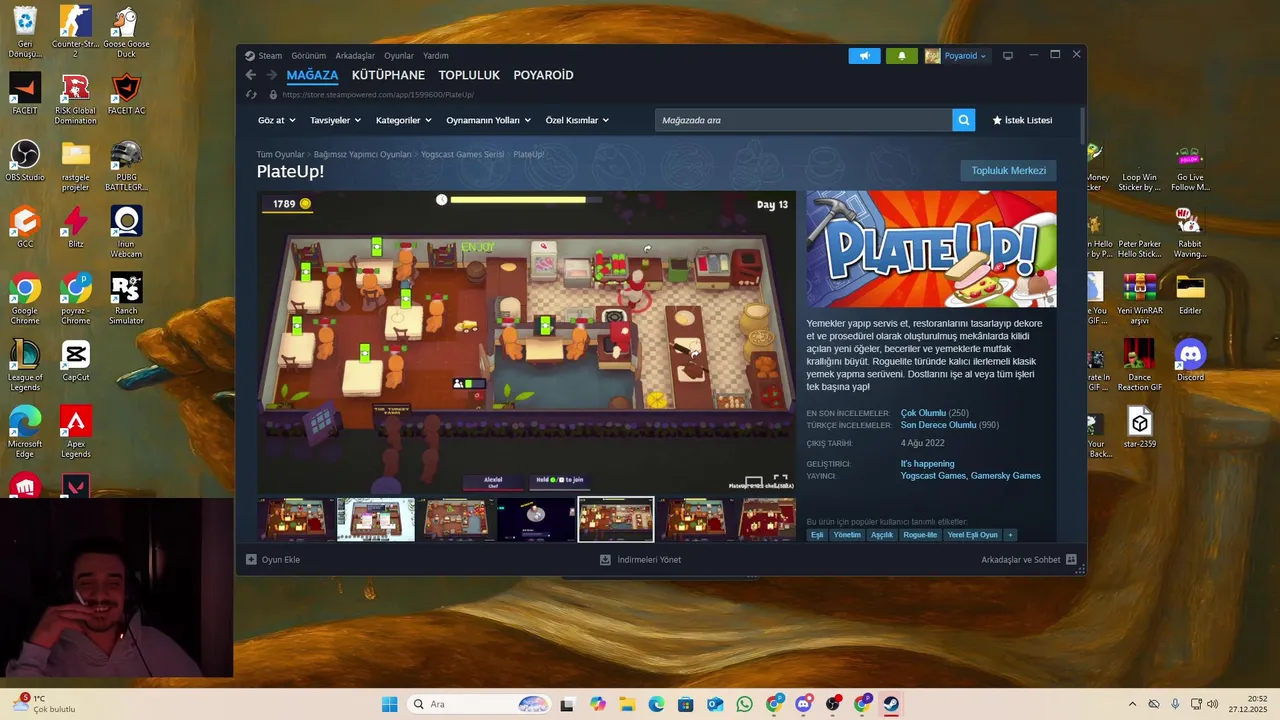Select the Yönetim tag
Image resolution: width=1280 pixels, height=720 pixels.
[x=847, y=535]
